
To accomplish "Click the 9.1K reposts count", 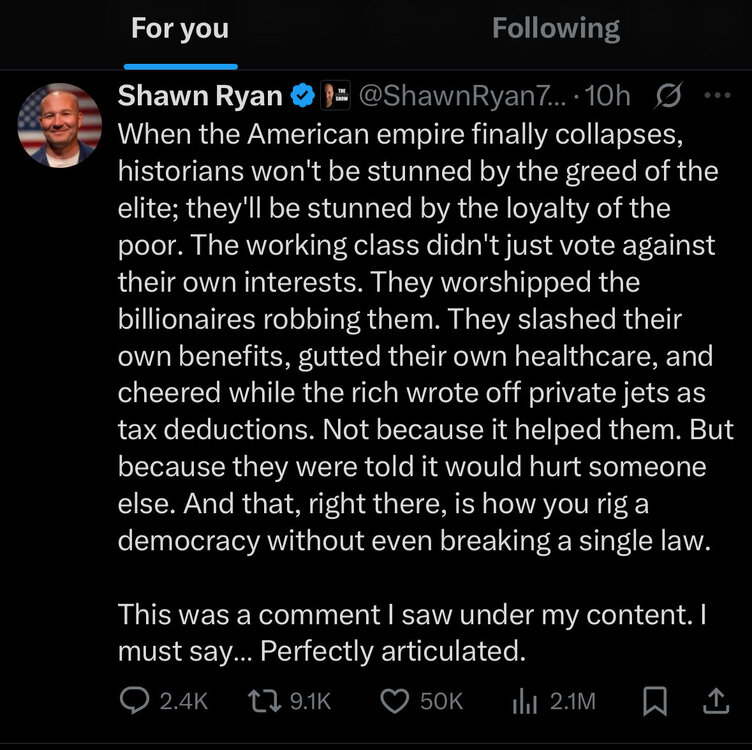I will 309,702.
